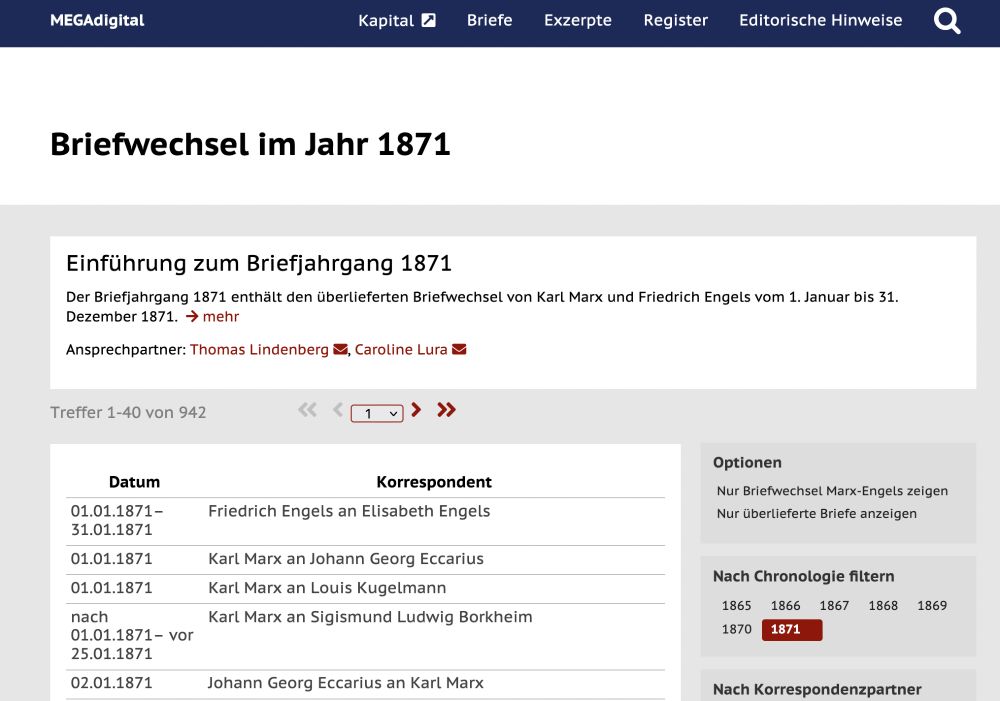Enable Nur überlieferte Briefe anzeigen option
The image size is (1000, 701).
click(817, 513)
